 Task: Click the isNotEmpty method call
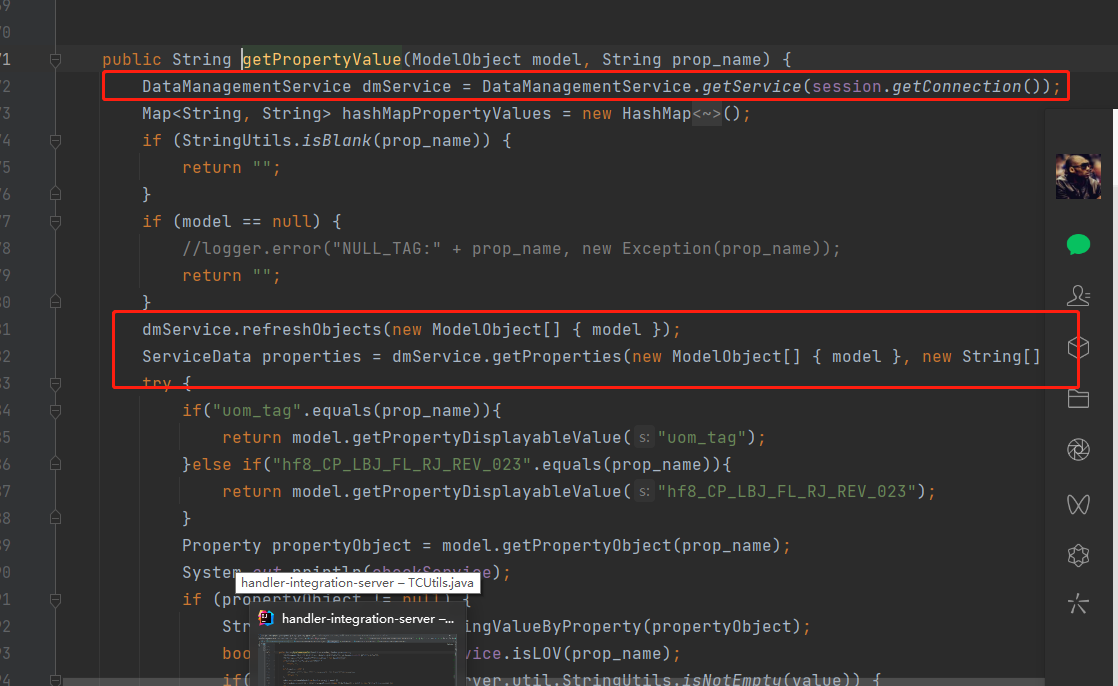(732, 680)
